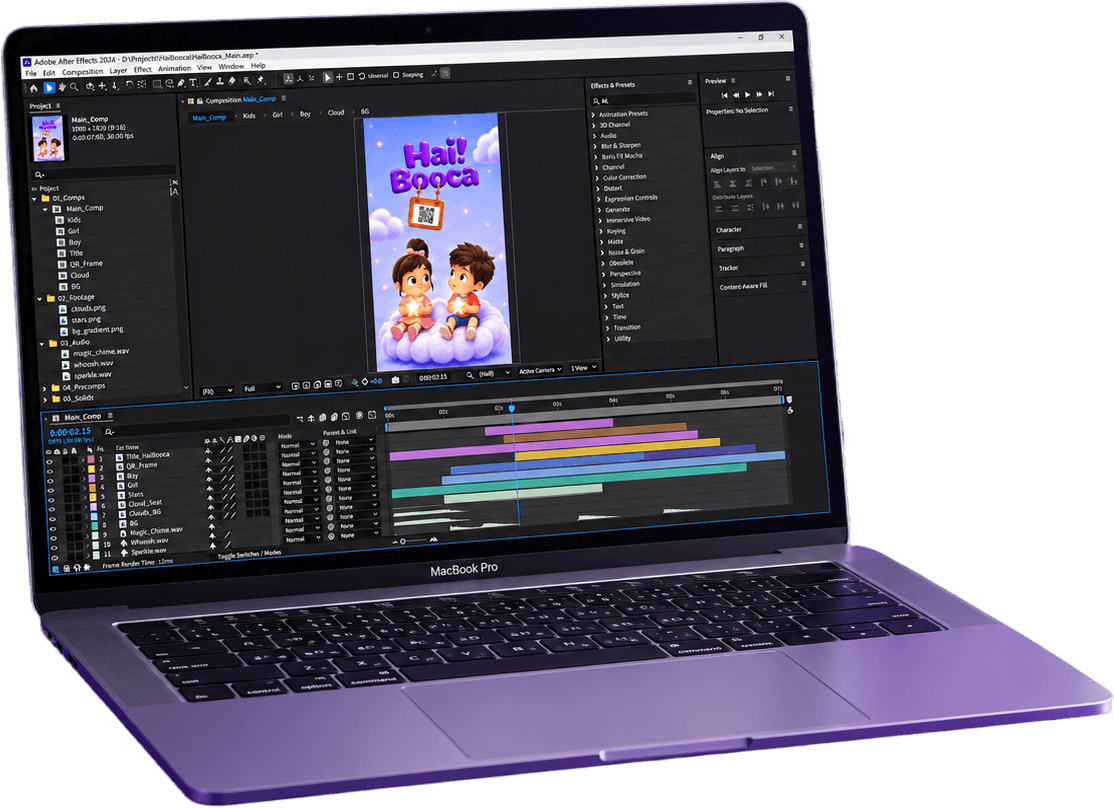
Task: Select the Rotation tool in toolbar
Action: [x=129, y=85]
